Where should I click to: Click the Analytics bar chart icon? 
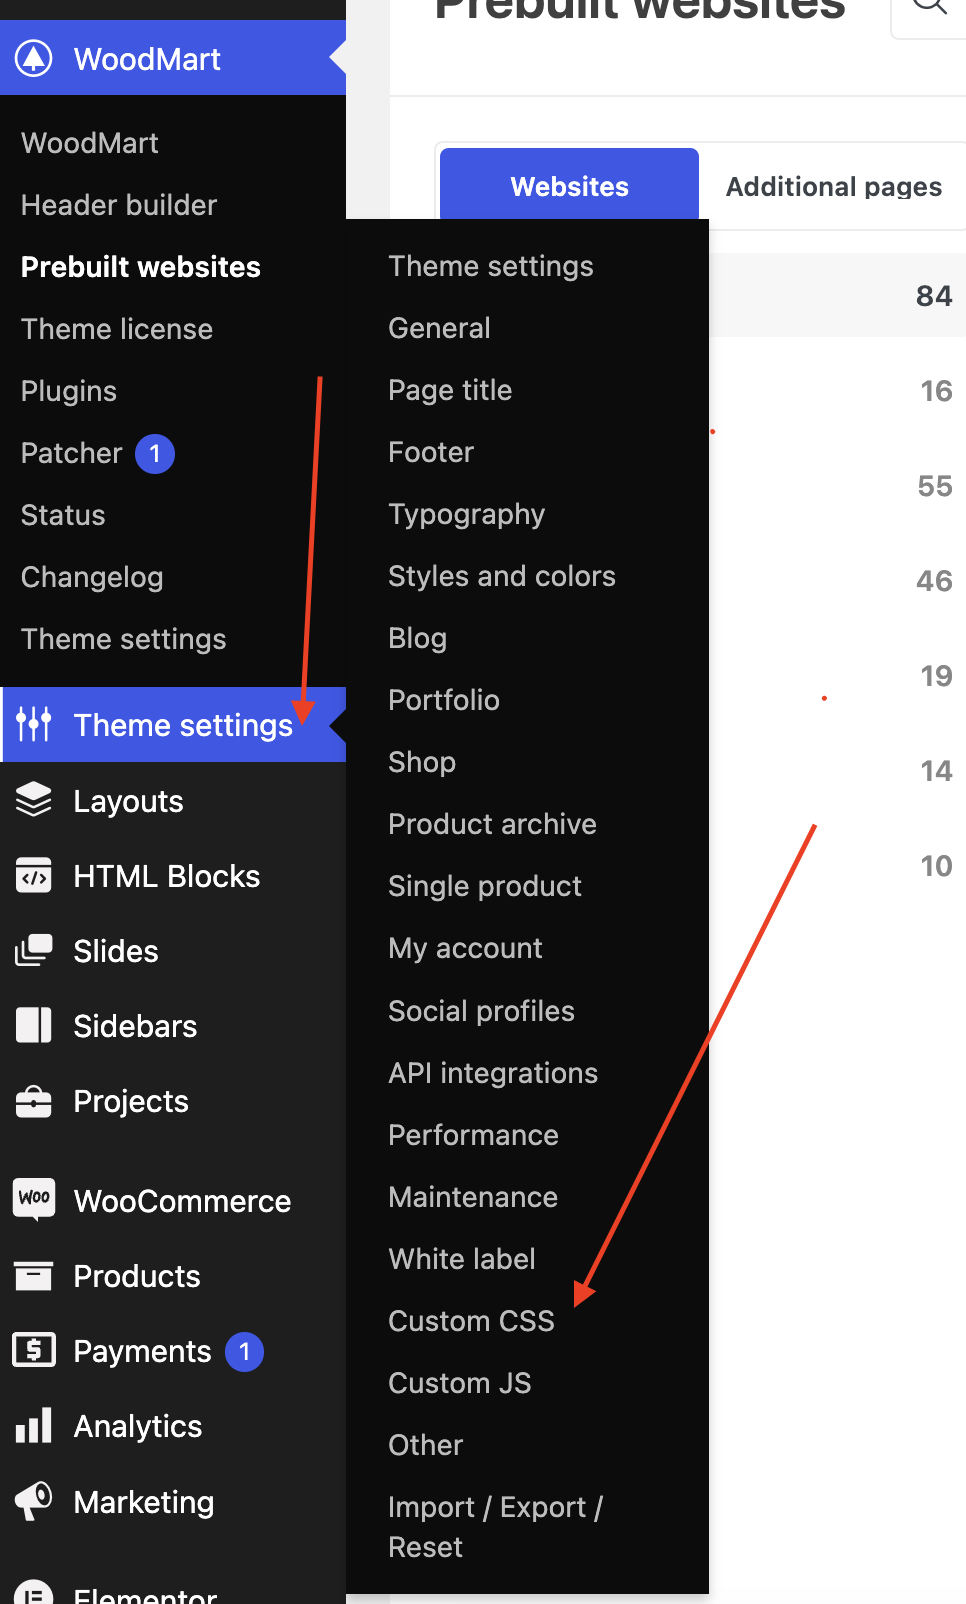(x=34, y=1425)
